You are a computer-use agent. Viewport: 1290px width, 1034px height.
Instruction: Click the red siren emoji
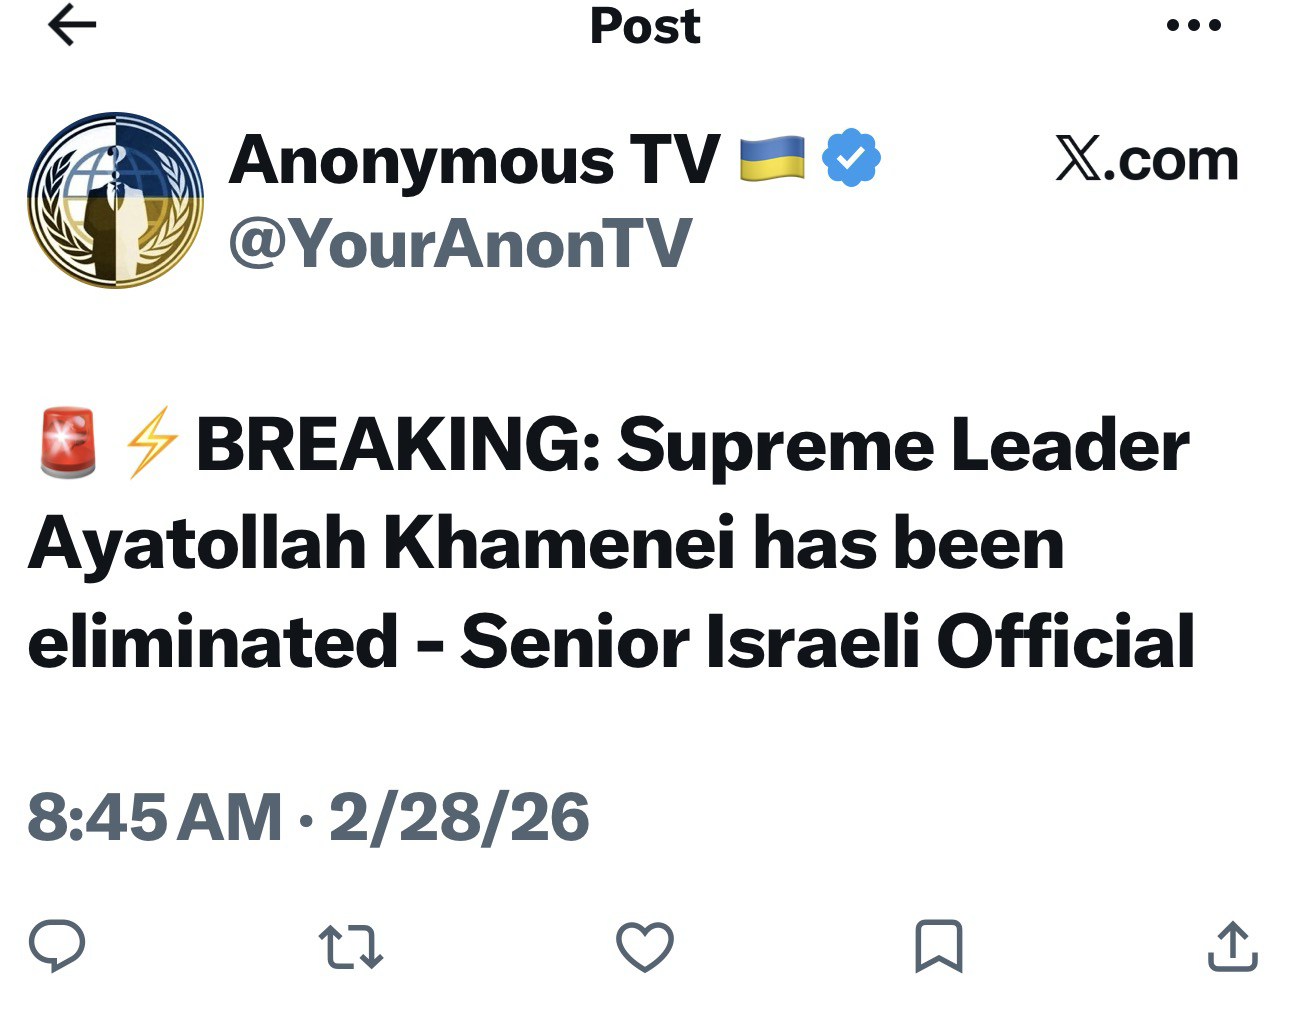click(x=68, y=443)
